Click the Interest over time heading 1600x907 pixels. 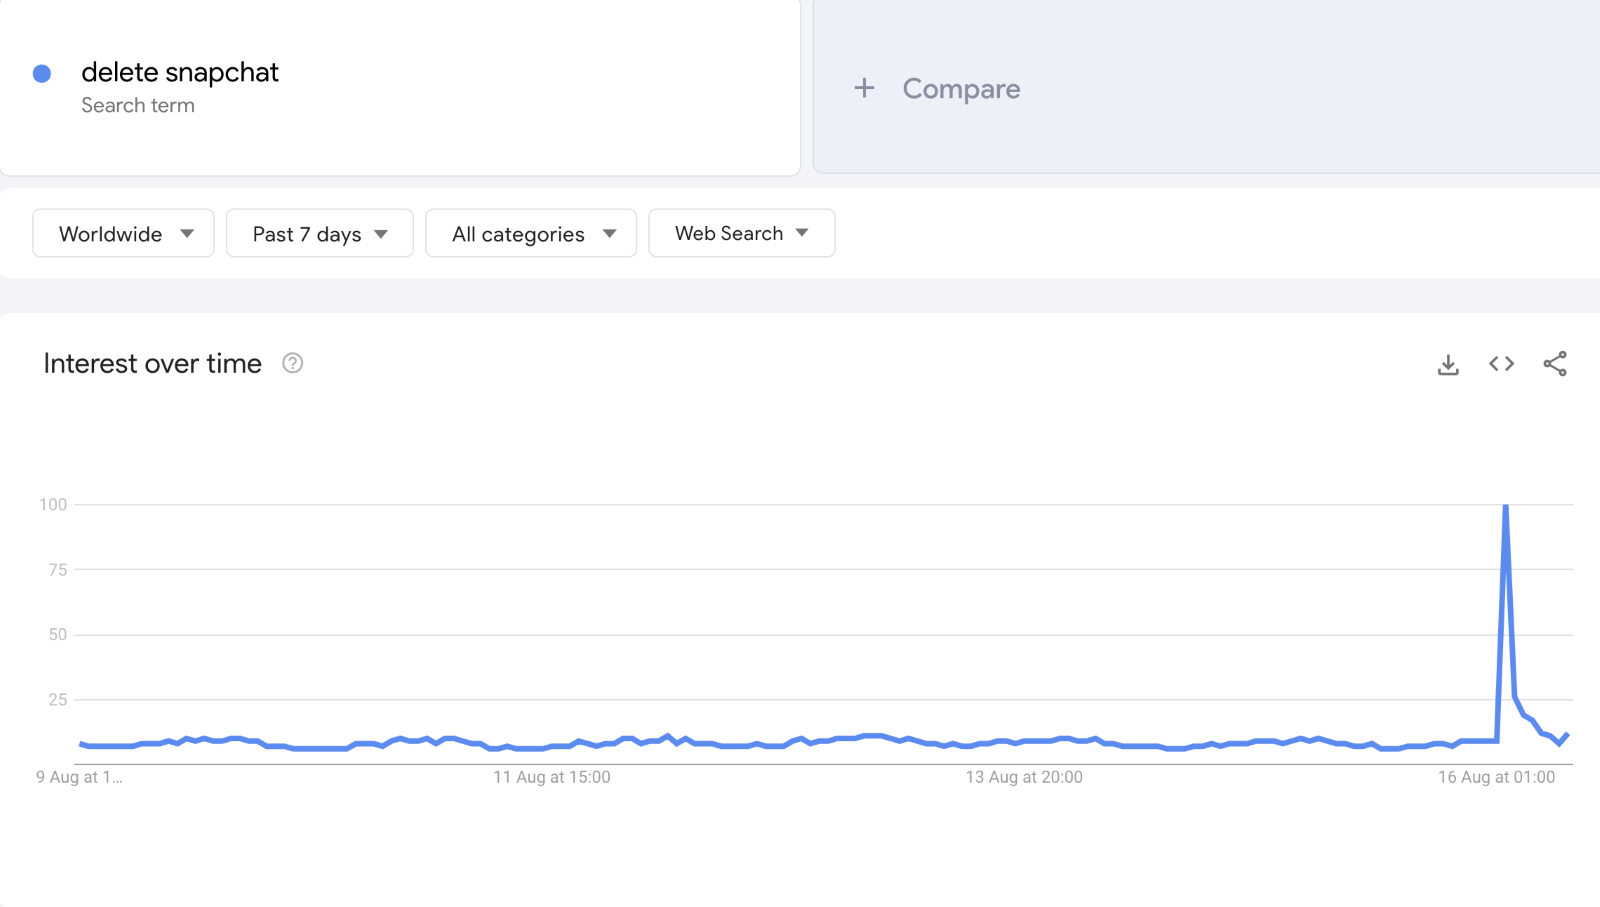(152, 363)
